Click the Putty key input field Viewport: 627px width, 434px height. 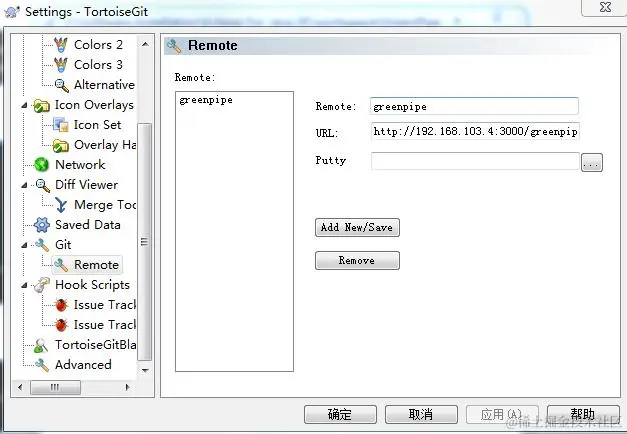pos(475,161)
